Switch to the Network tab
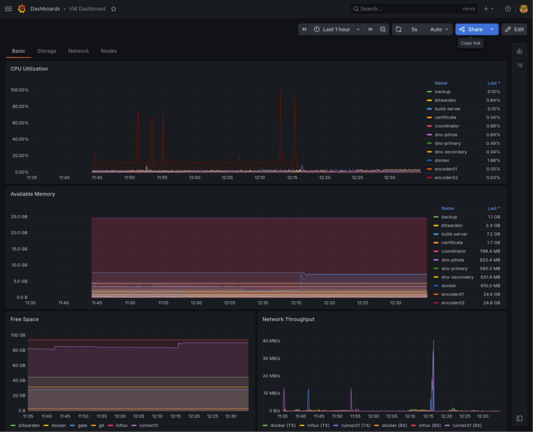The image size is (533, 432). click(79, 51)
